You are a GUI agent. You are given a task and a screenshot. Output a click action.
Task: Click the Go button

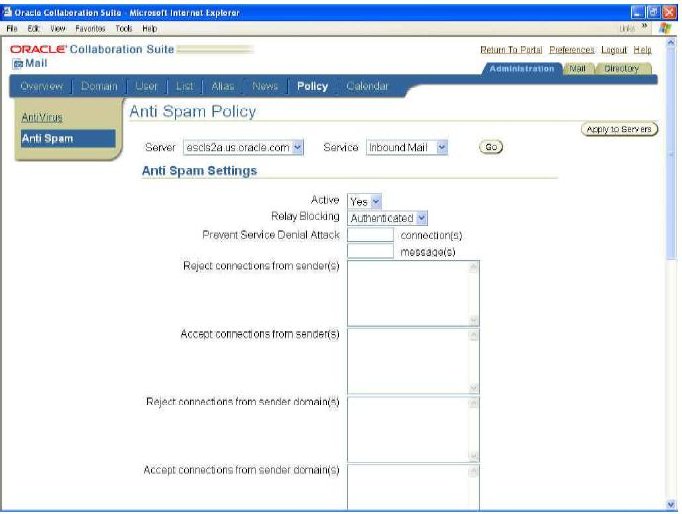491,147
